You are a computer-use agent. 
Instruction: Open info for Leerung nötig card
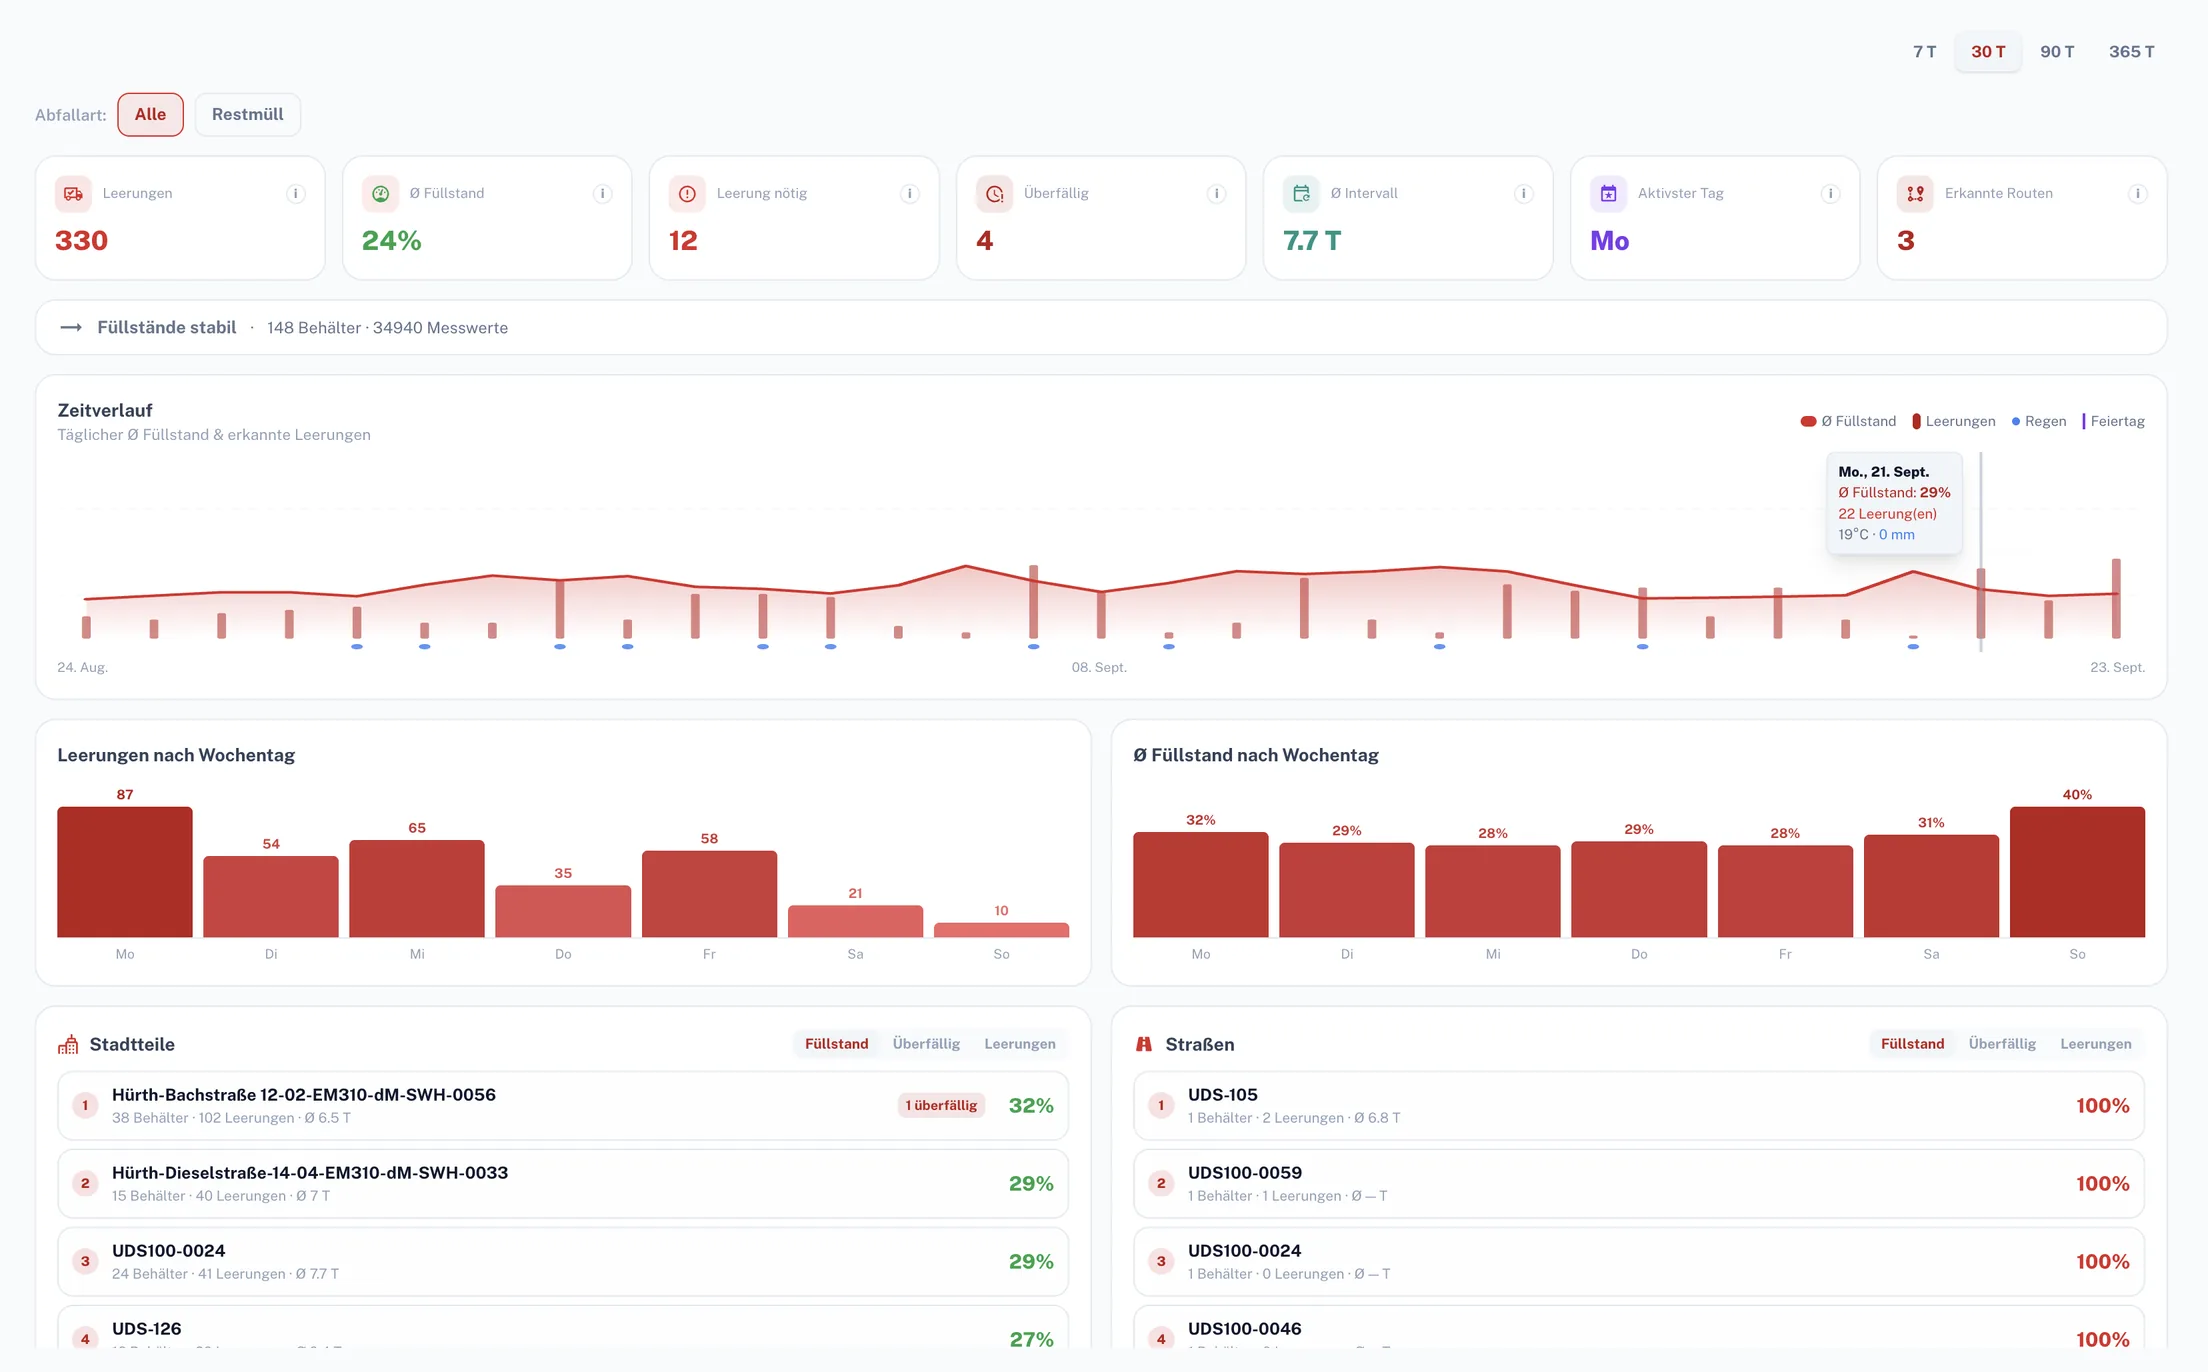(909, 194)
